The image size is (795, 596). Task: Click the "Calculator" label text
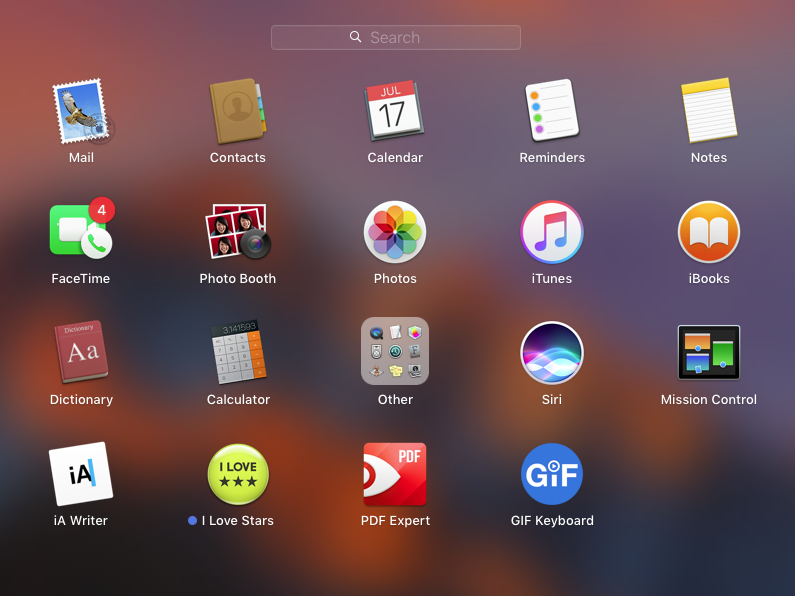[238, 400]
